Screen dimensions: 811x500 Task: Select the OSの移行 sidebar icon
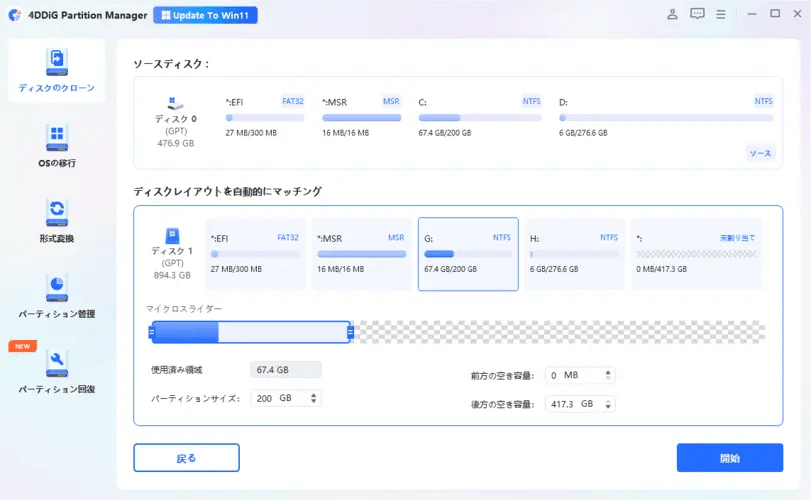[57, 138]
